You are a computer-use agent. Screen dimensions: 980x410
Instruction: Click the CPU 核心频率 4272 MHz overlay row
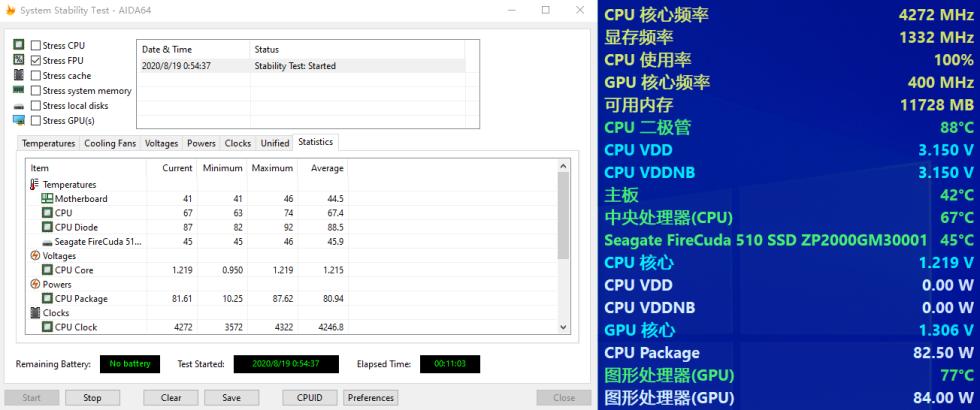(789, 15)
